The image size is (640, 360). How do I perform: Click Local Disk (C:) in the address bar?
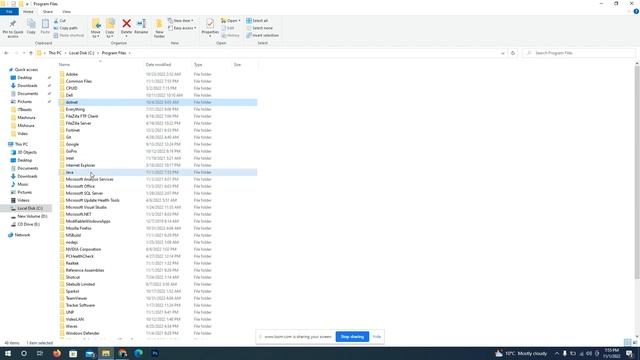coord(81,53)
